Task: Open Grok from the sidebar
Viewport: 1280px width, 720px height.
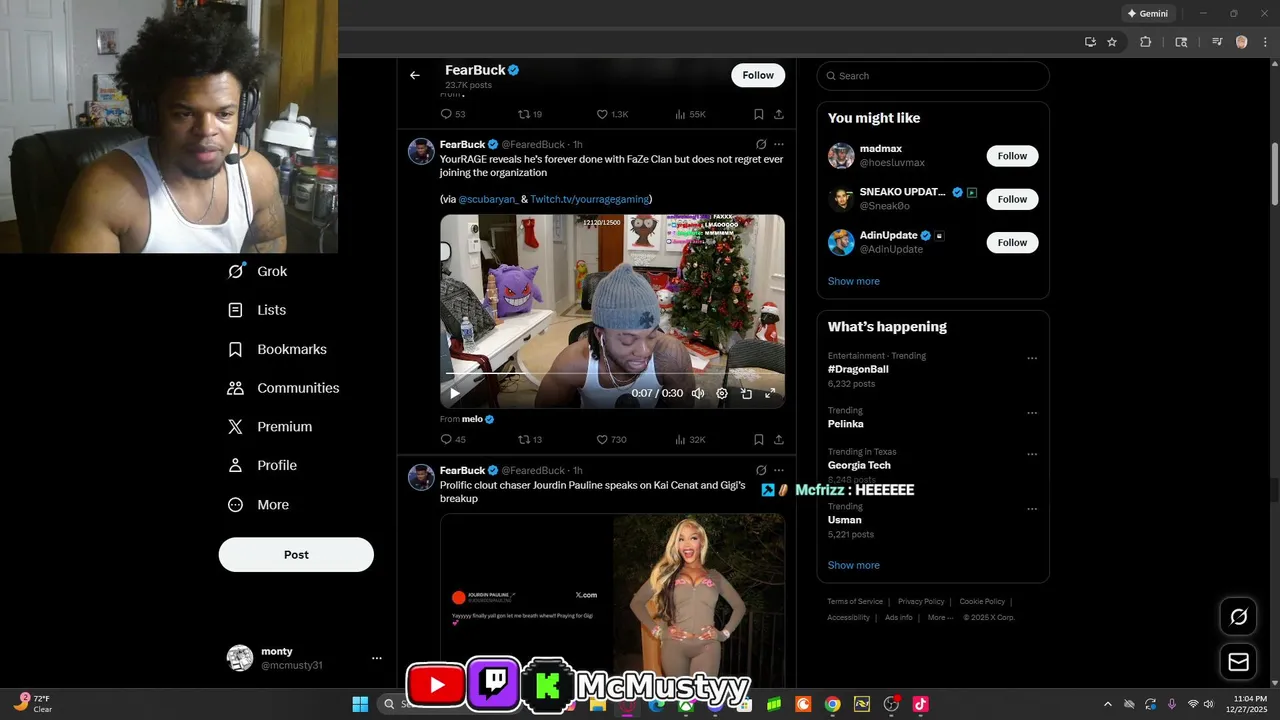Action: coord(258,271)
